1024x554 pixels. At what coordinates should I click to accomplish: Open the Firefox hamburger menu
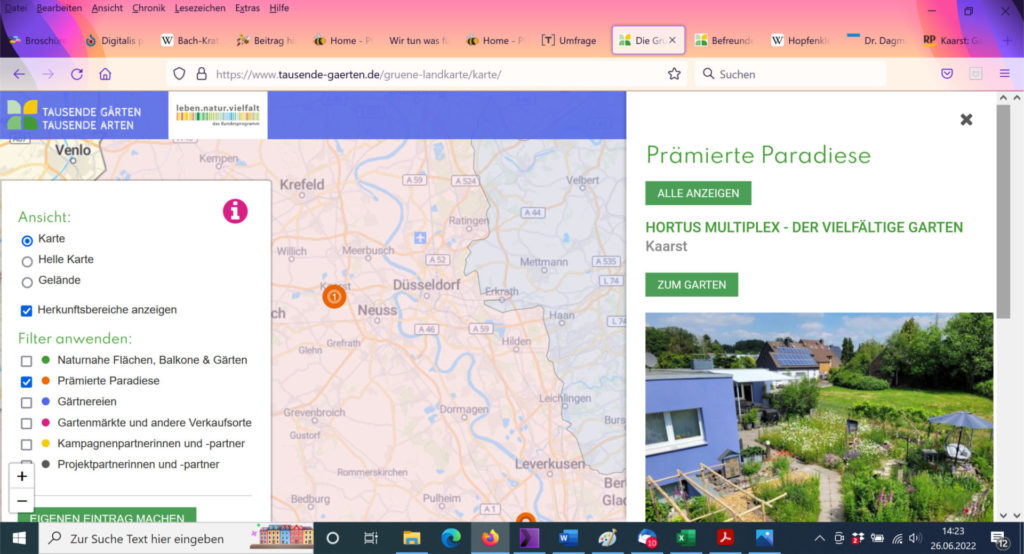[x=1004, y=74]
